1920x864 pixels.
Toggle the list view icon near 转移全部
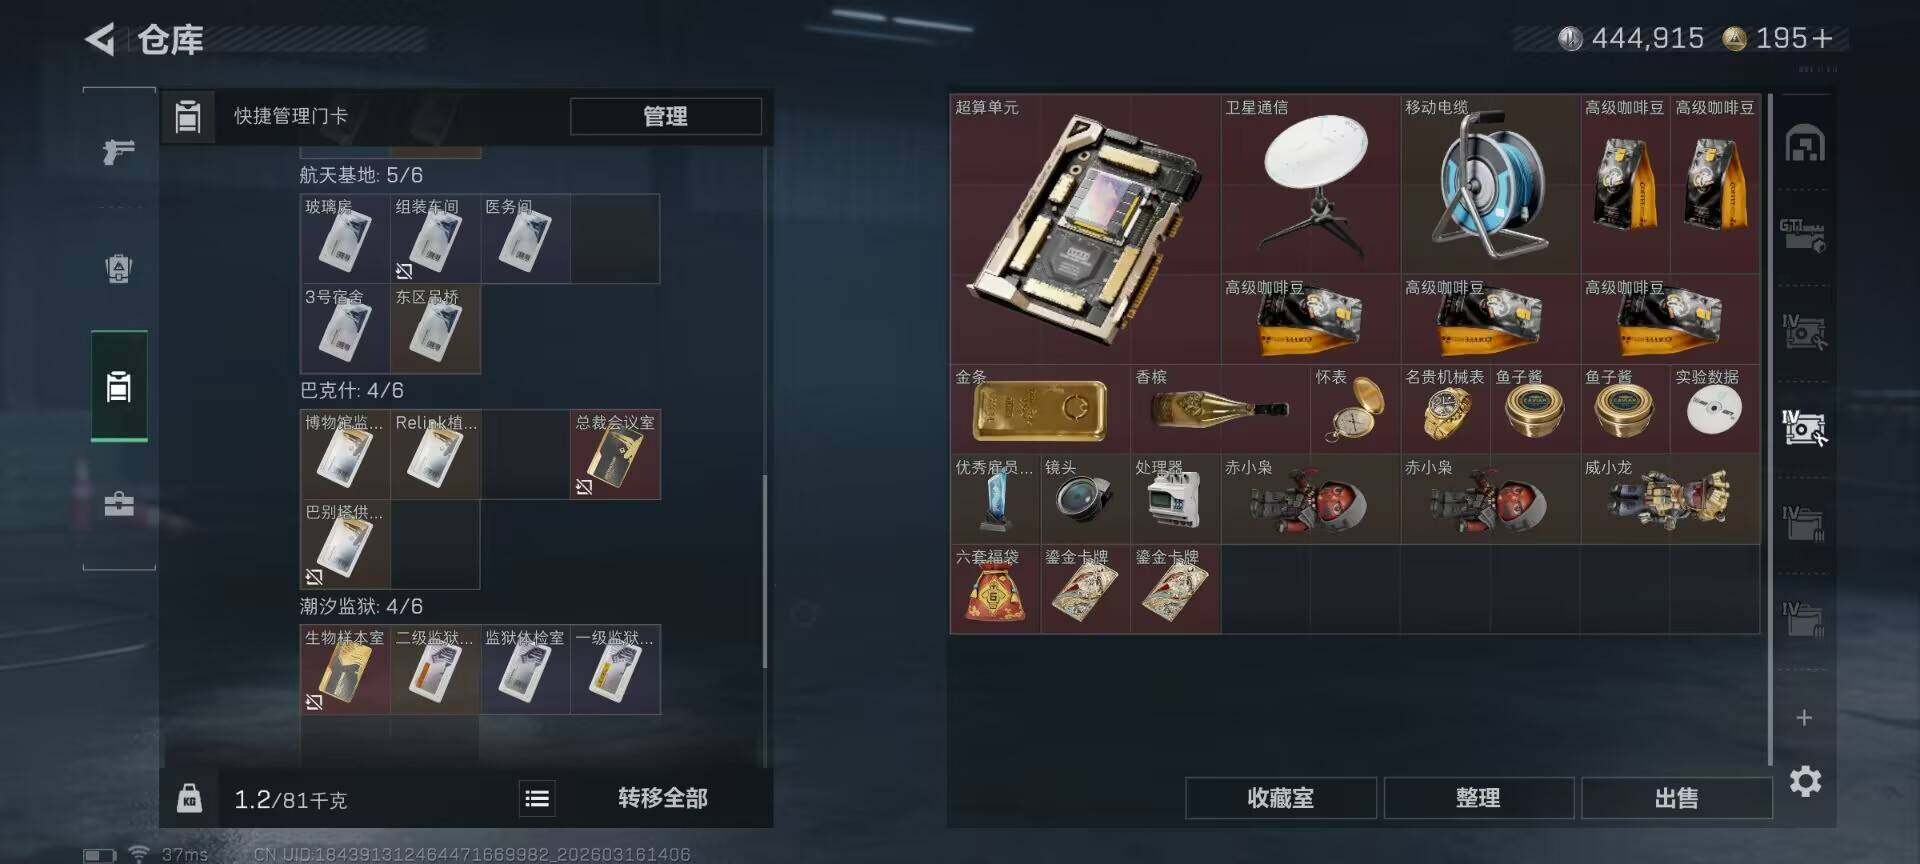pyautogui.click(x=537, y=798)
